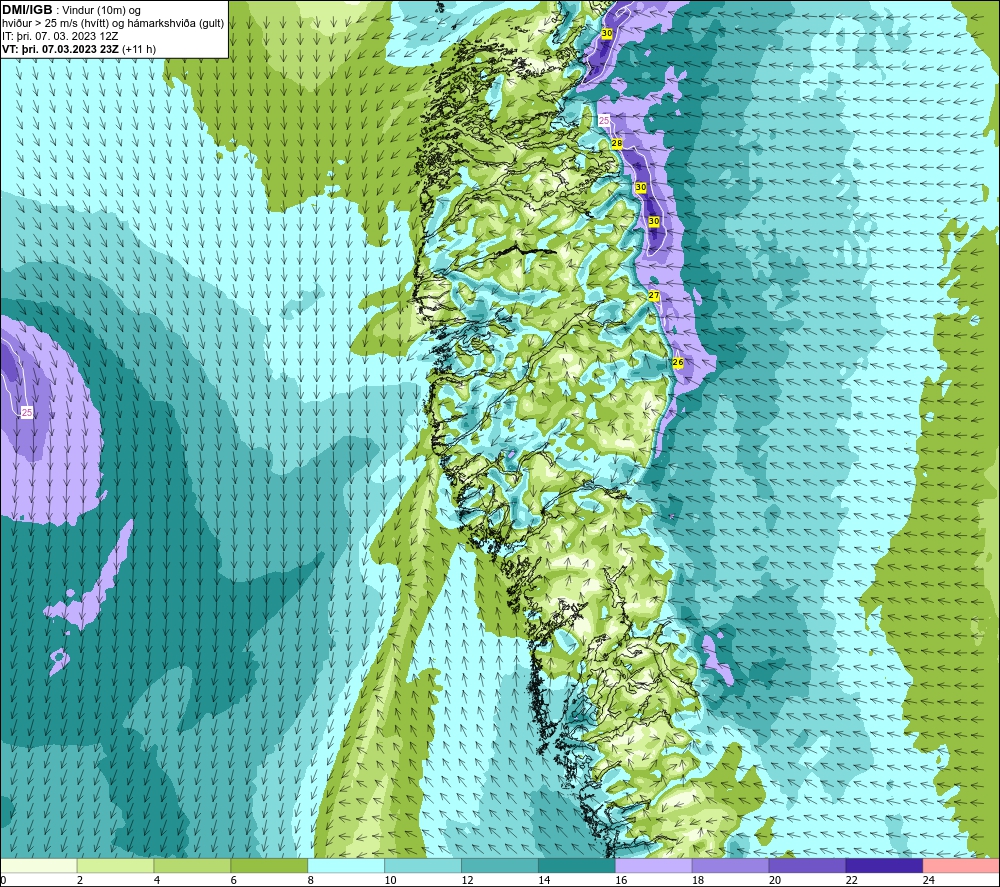Select the 18–20 violet legend swatch

point(730,865)
